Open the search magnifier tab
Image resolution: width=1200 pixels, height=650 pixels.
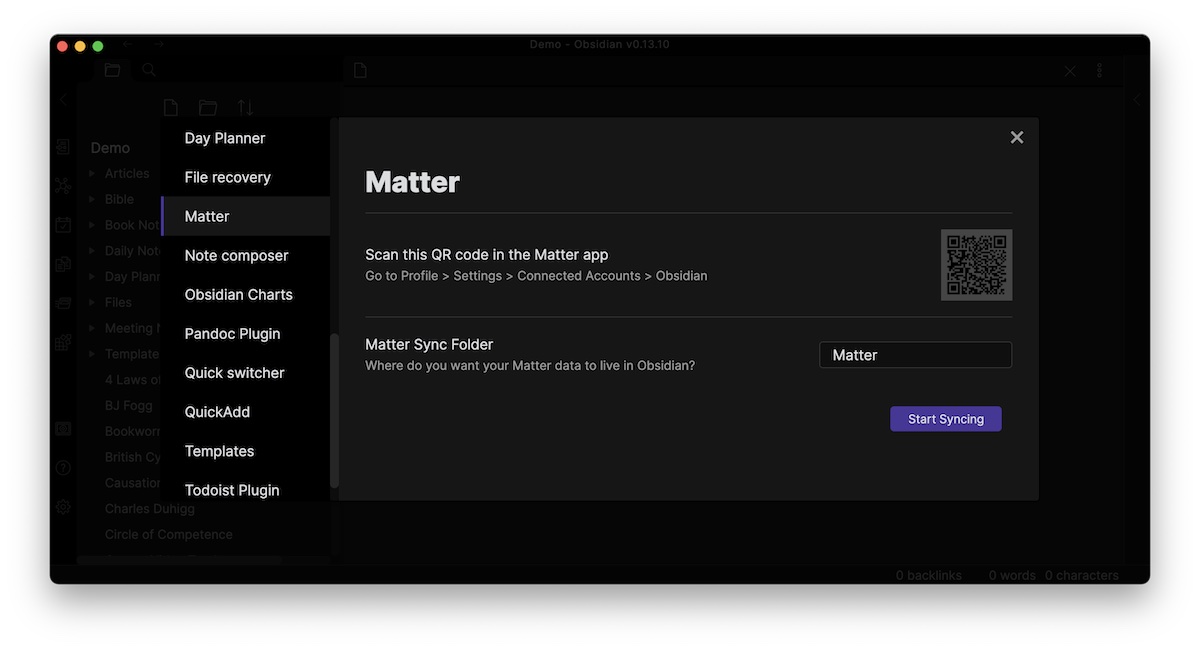pyautogui.click(x=148, y=70)
